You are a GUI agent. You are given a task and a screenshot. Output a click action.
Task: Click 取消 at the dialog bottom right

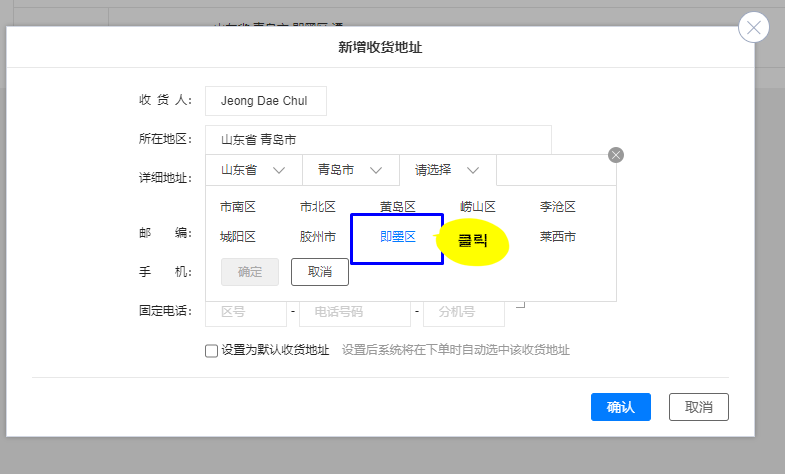(x=699, y=407)
